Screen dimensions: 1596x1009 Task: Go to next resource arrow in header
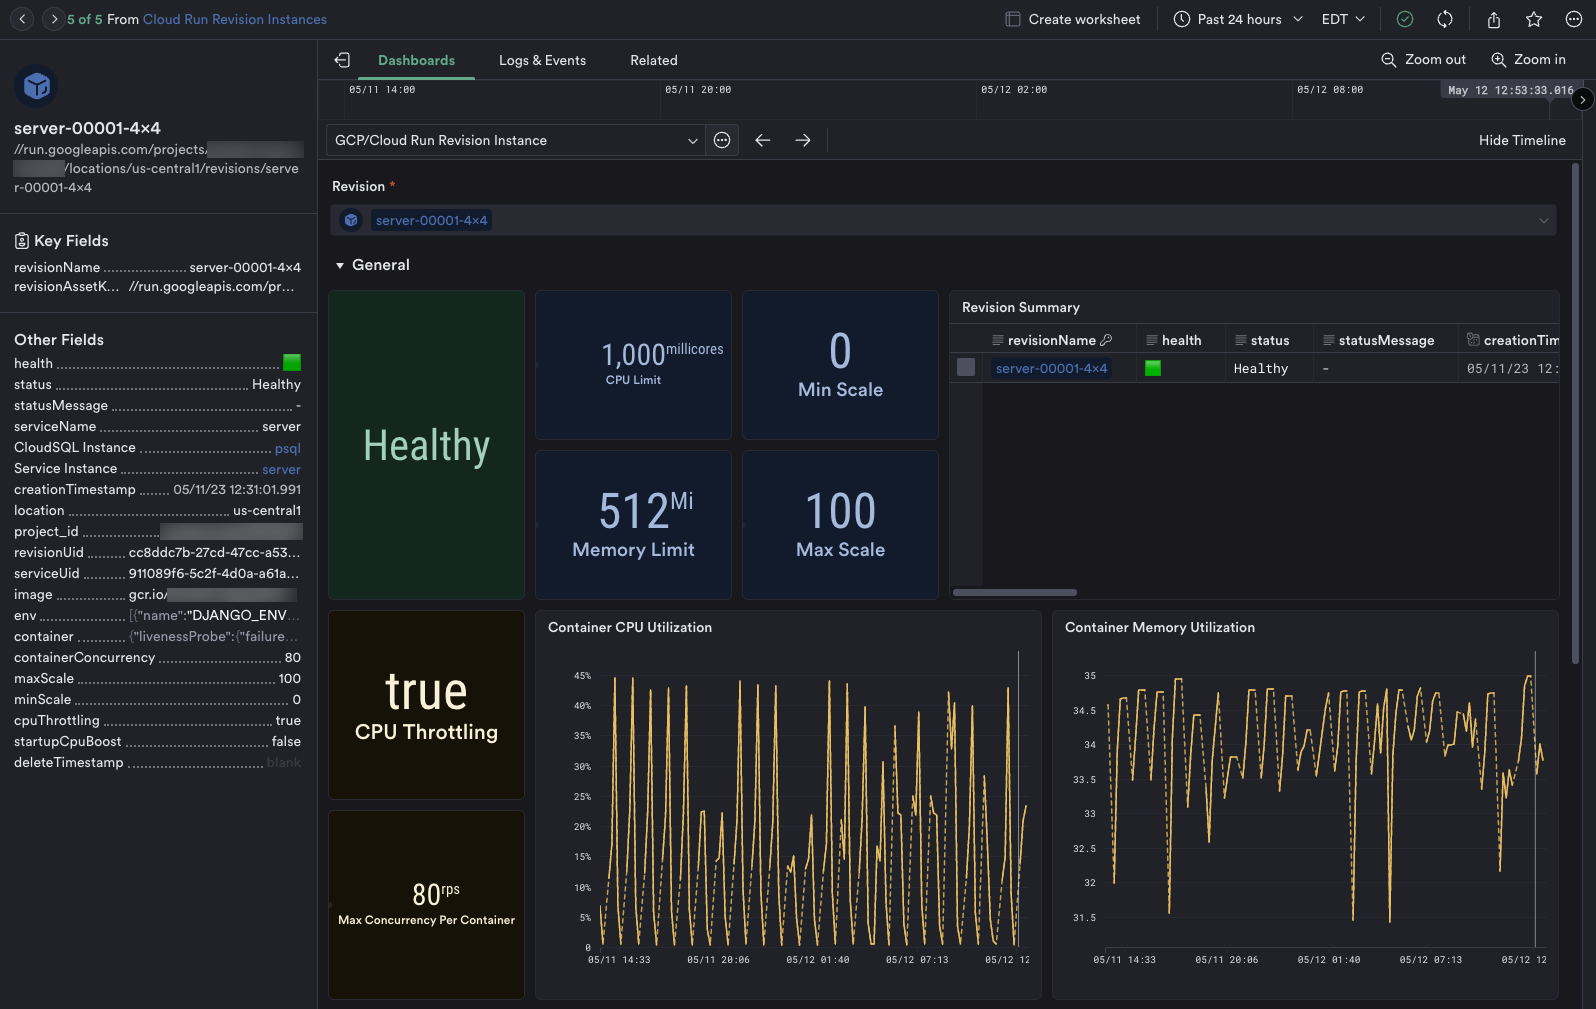point(53,19)
